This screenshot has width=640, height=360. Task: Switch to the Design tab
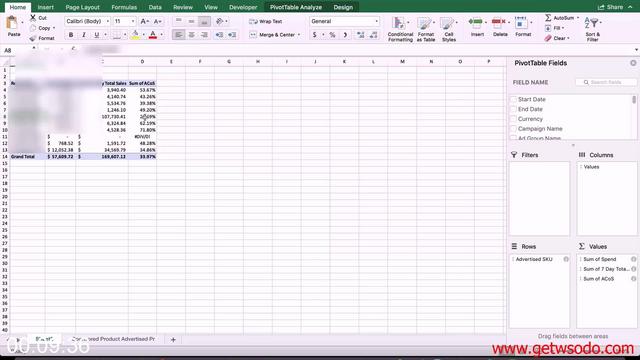pyautogui.click(x=343, y=7)
